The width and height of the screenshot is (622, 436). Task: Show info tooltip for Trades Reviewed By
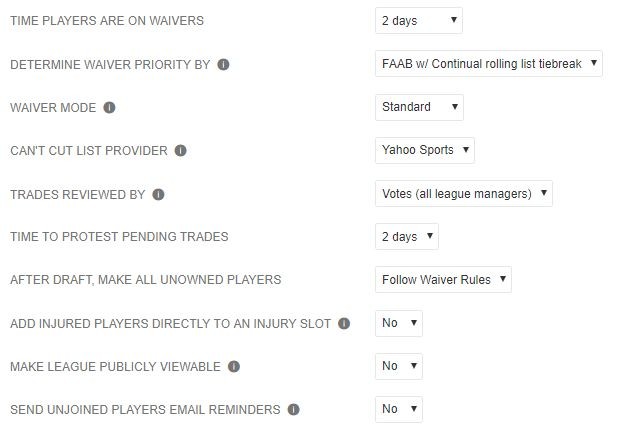tap(159, 194)
